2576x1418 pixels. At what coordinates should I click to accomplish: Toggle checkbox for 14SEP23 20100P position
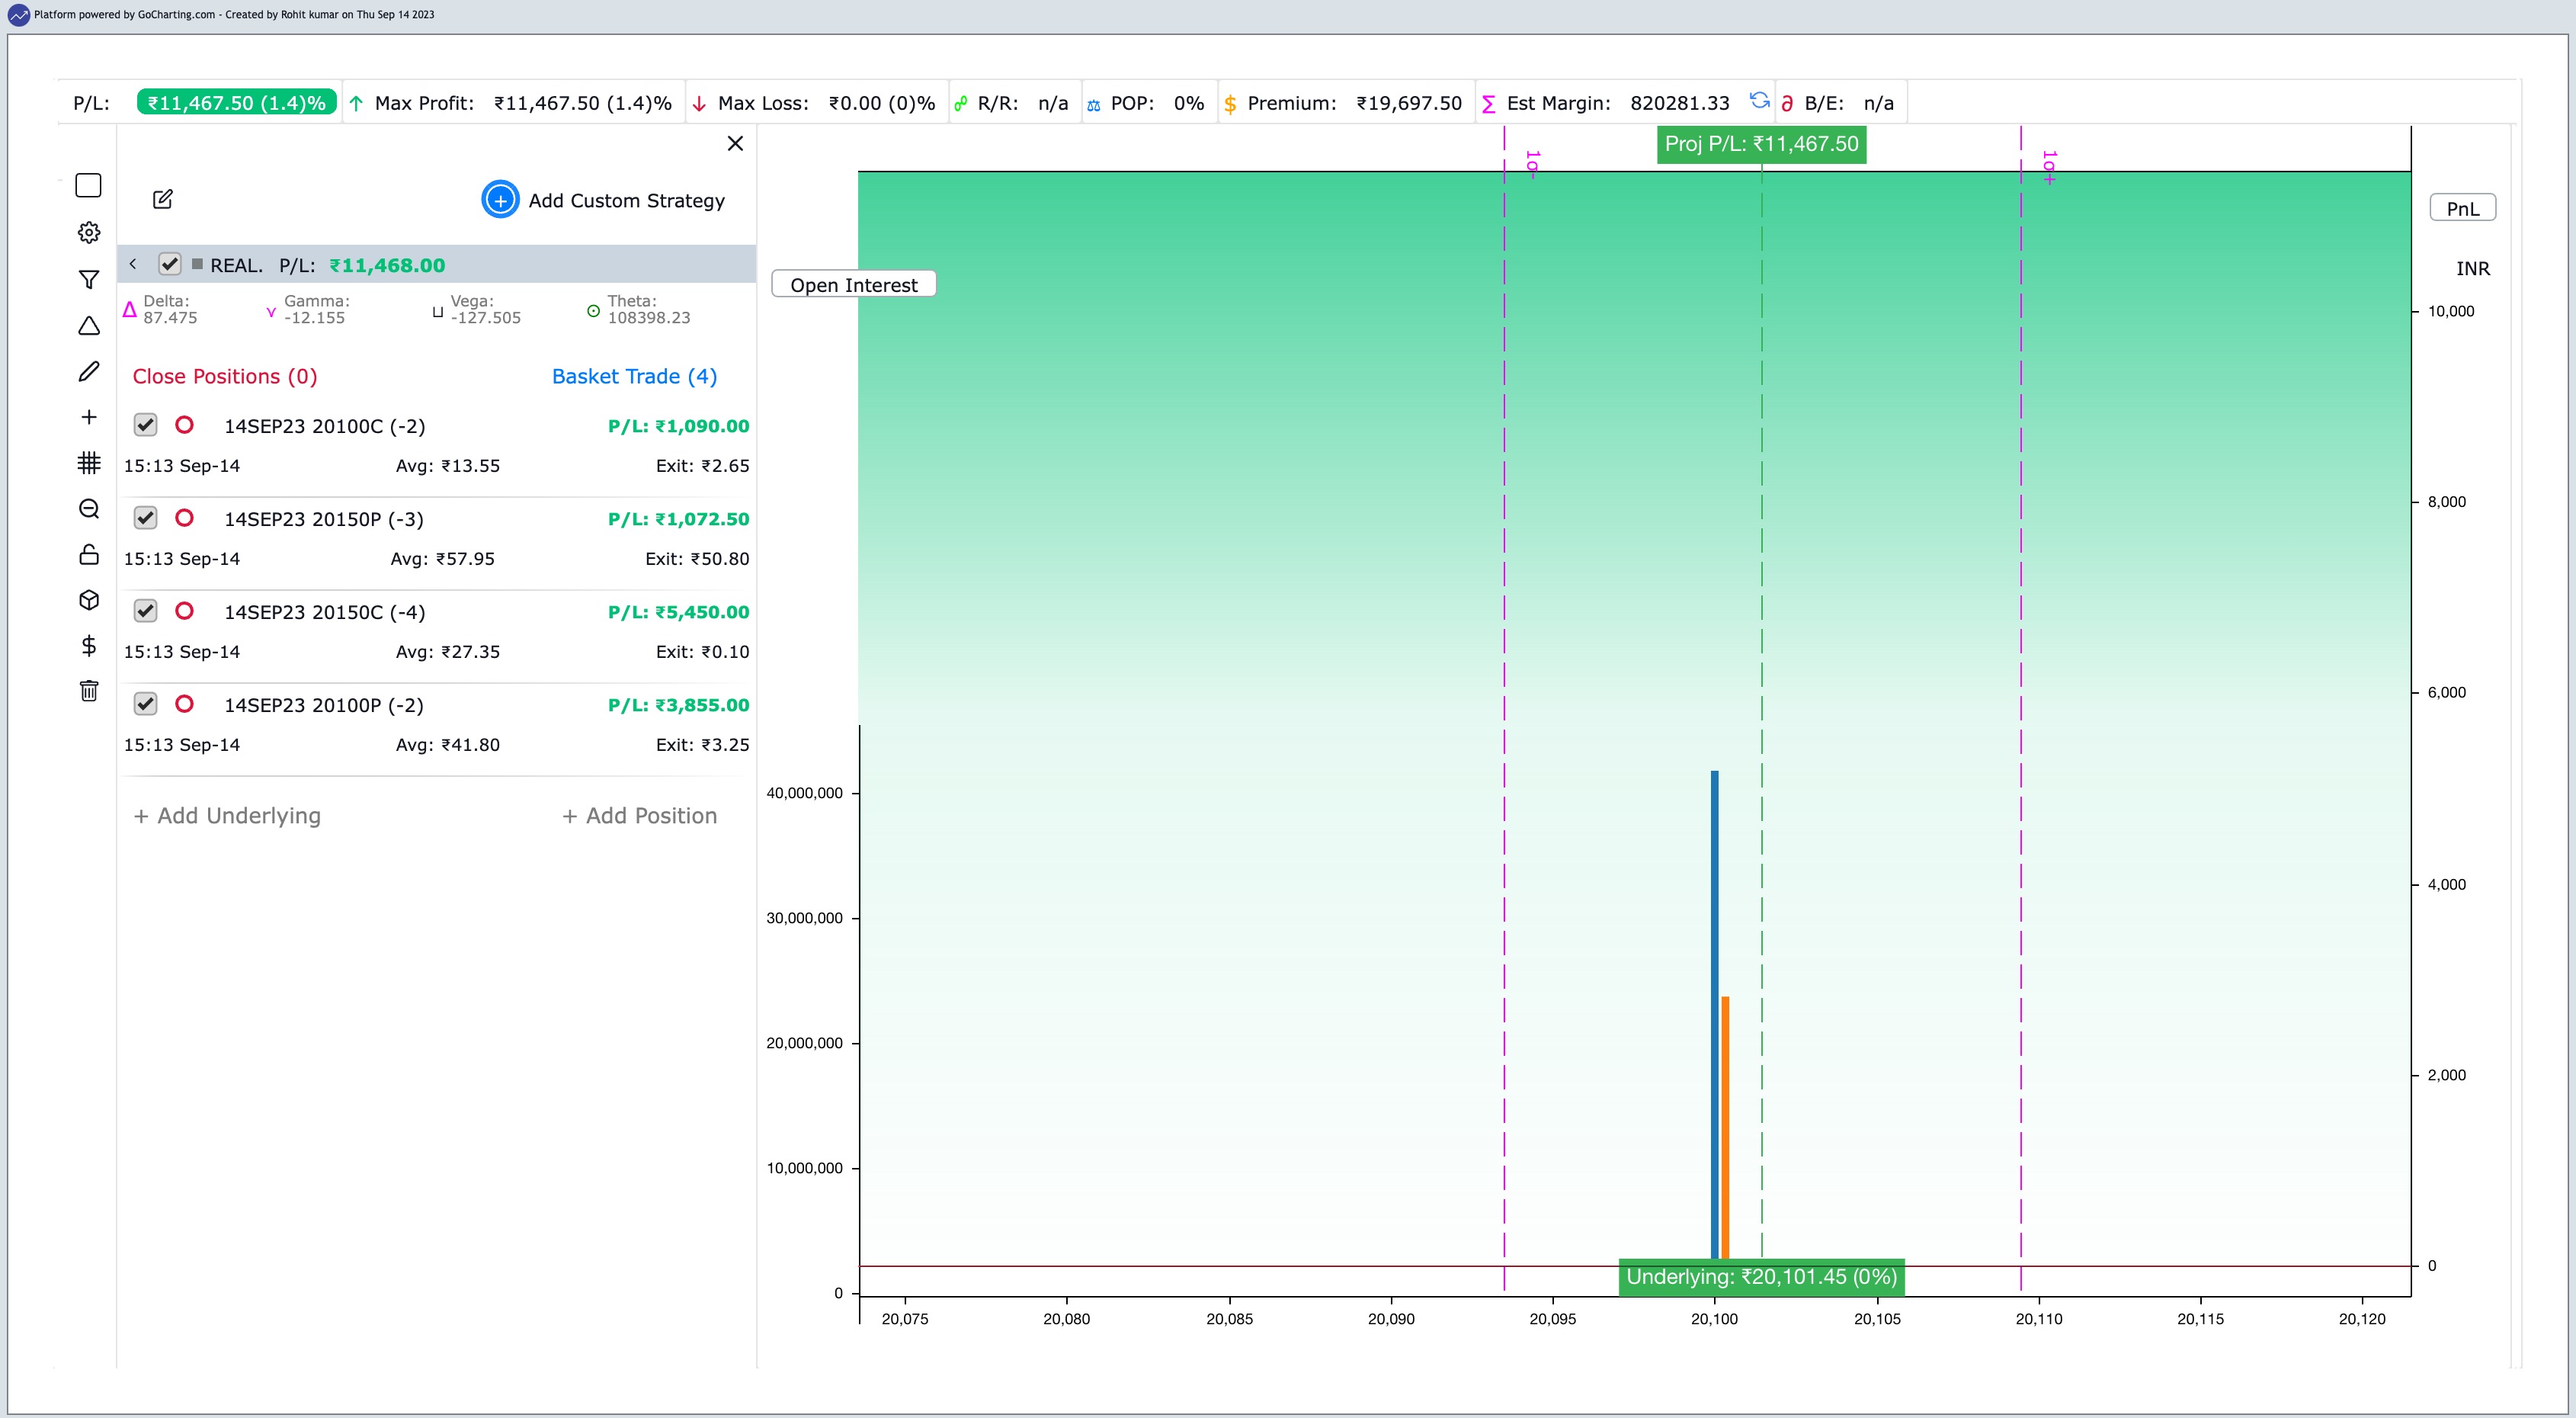145,704
